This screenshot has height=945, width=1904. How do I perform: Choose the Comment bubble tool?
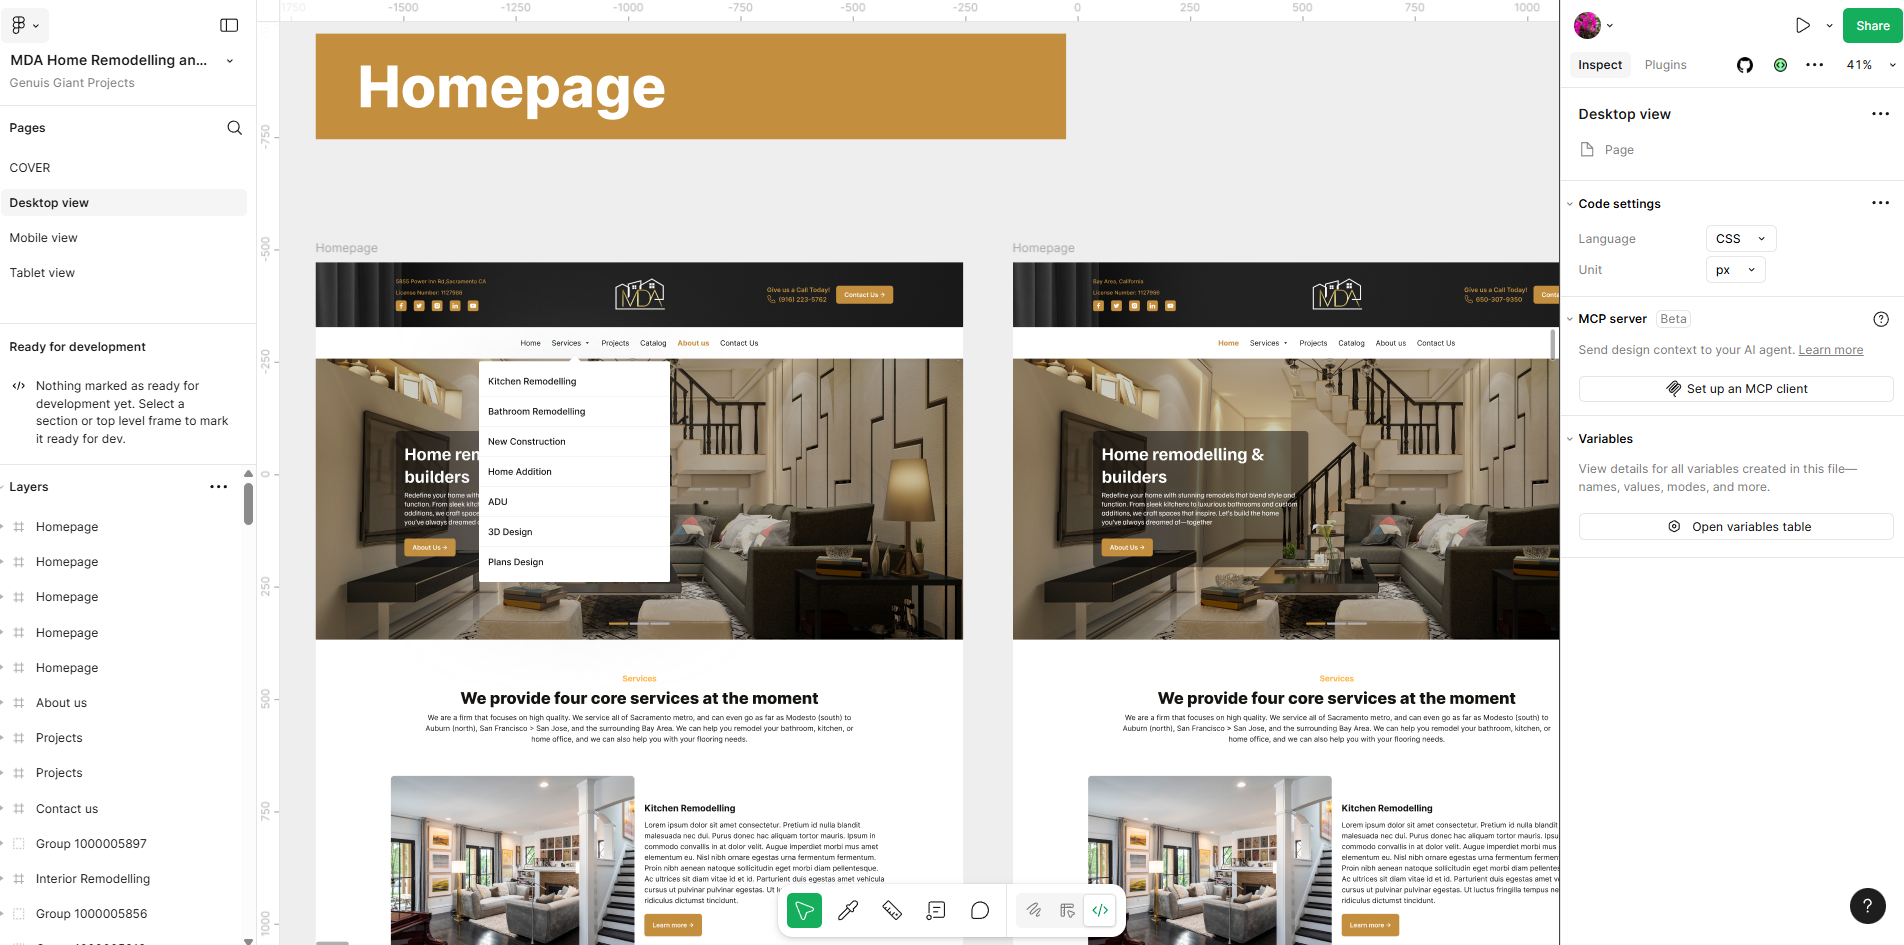(980, 910)
